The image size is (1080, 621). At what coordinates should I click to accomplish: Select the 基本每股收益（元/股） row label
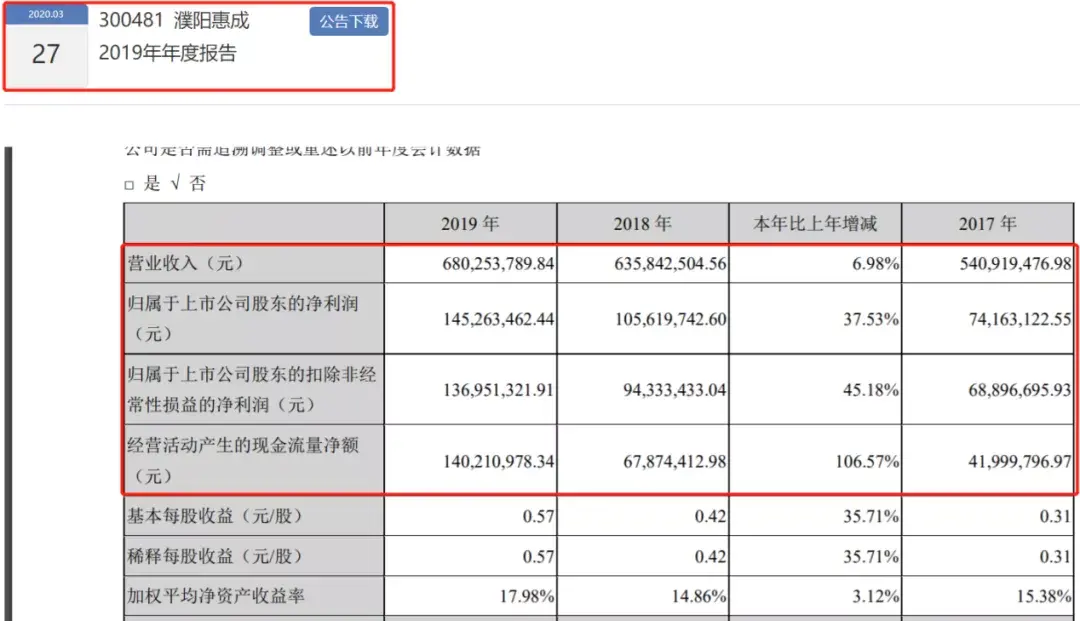(215, 516)
